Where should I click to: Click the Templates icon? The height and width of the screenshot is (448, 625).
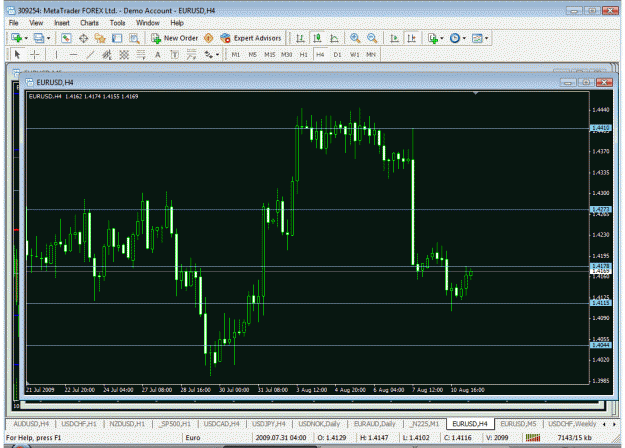(x=477, y=38)
